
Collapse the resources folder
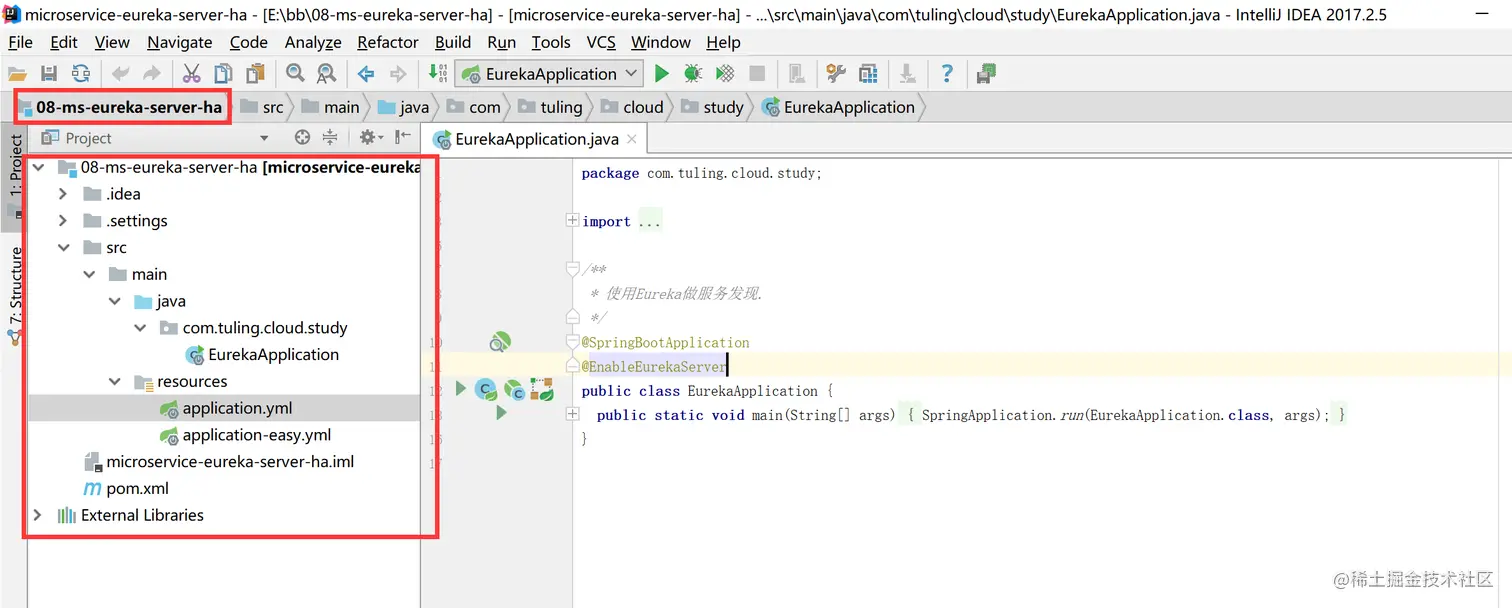tap(114, 381)
